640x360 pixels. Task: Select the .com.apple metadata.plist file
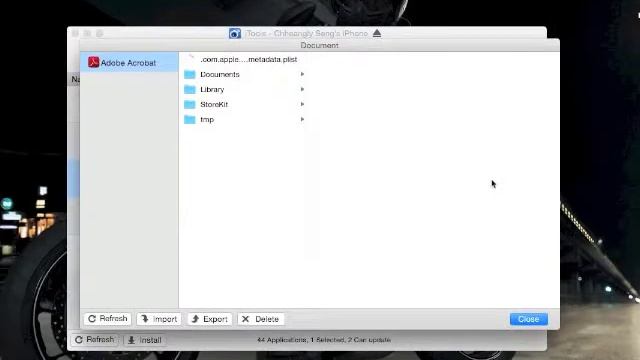[x=249, y=60]
